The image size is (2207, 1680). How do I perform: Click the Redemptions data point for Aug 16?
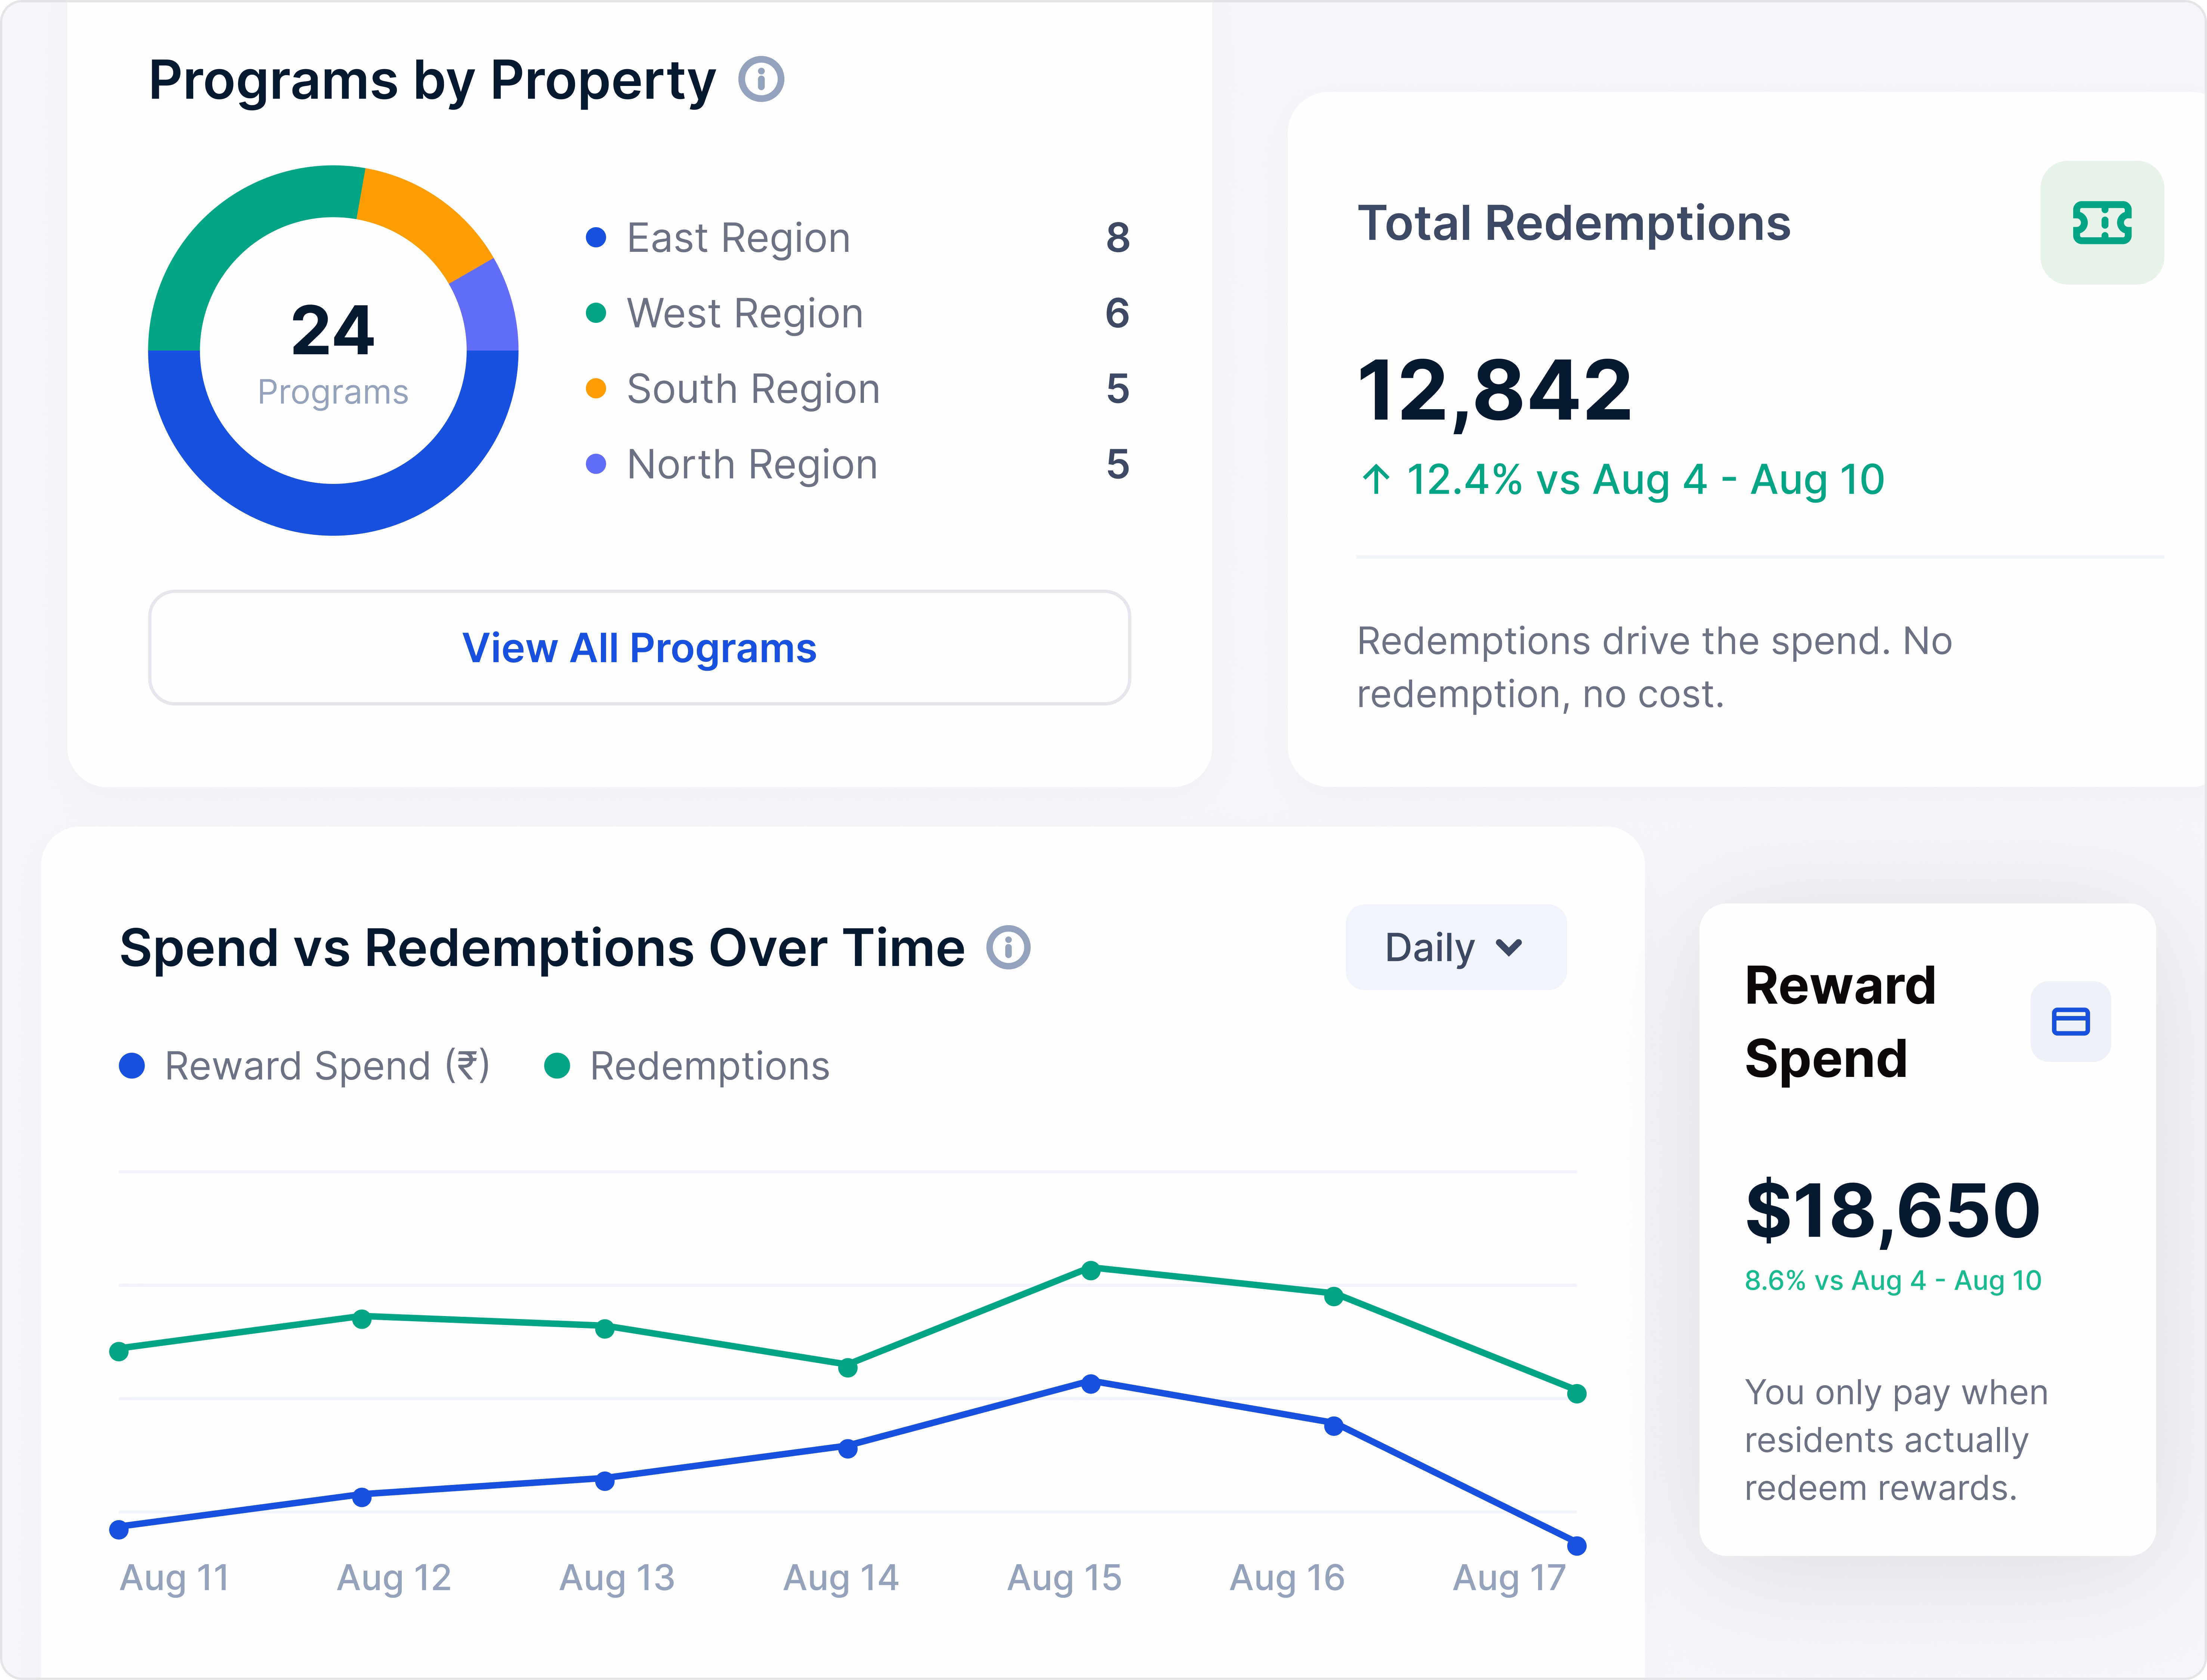click(1334, 1296)
